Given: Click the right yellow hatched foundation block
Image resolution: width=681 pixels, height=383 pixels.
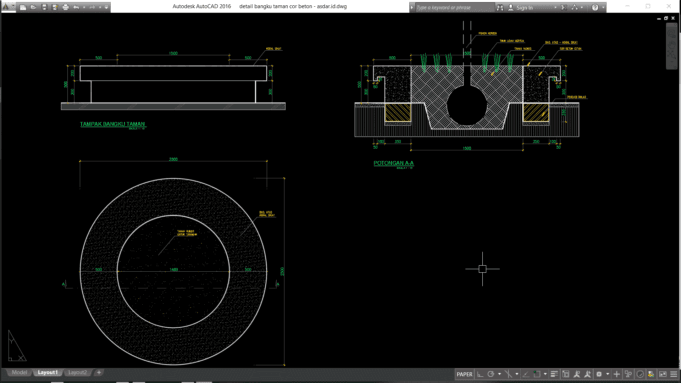Looking at the screenshot, I should coord(536,112).
